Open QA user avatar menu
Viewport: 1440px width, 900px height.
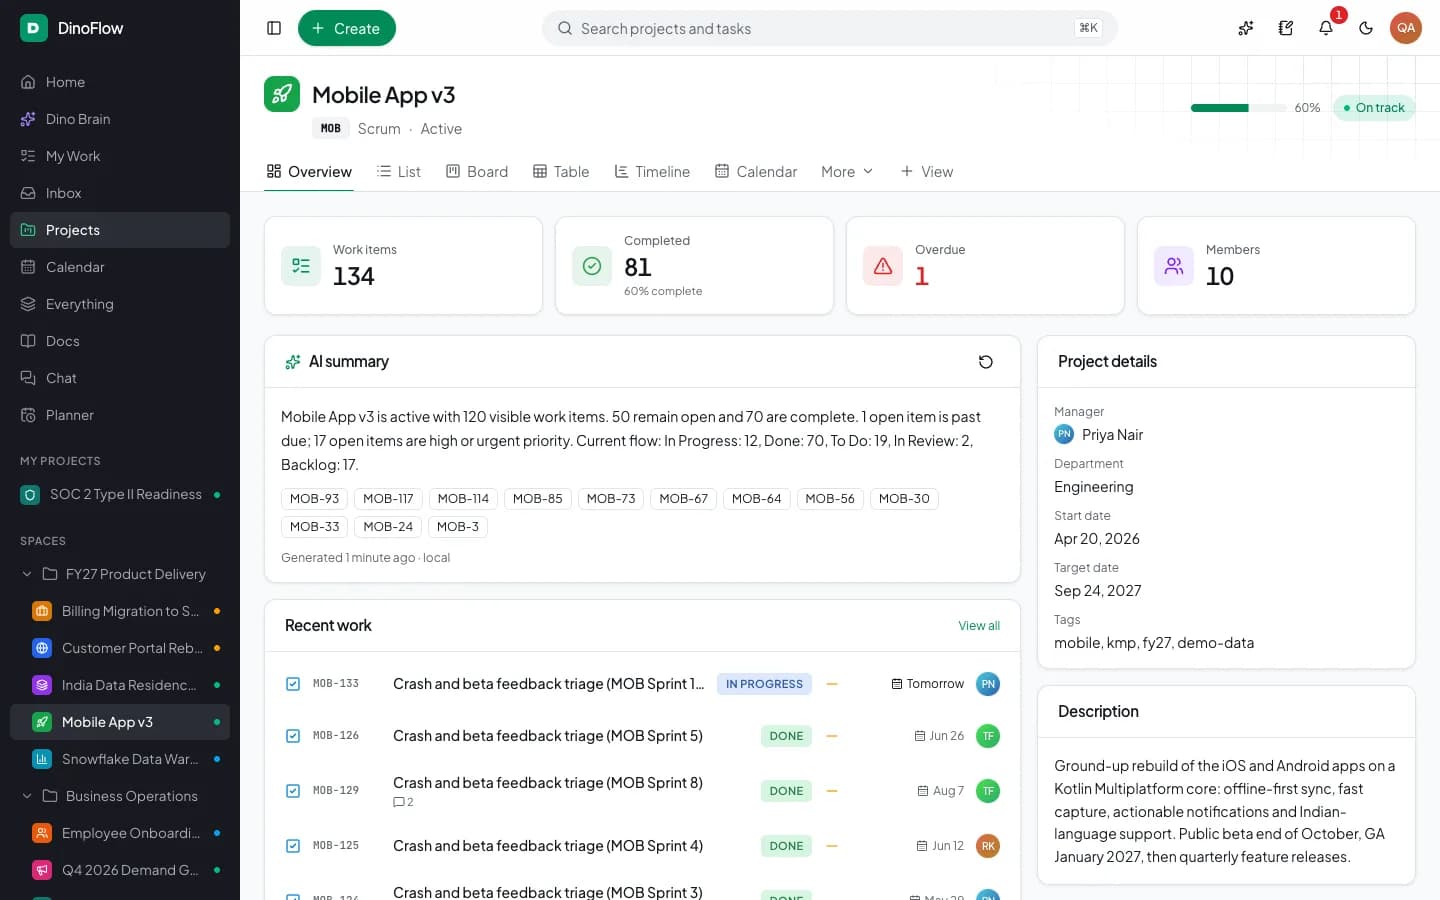tap(1406, 28)
